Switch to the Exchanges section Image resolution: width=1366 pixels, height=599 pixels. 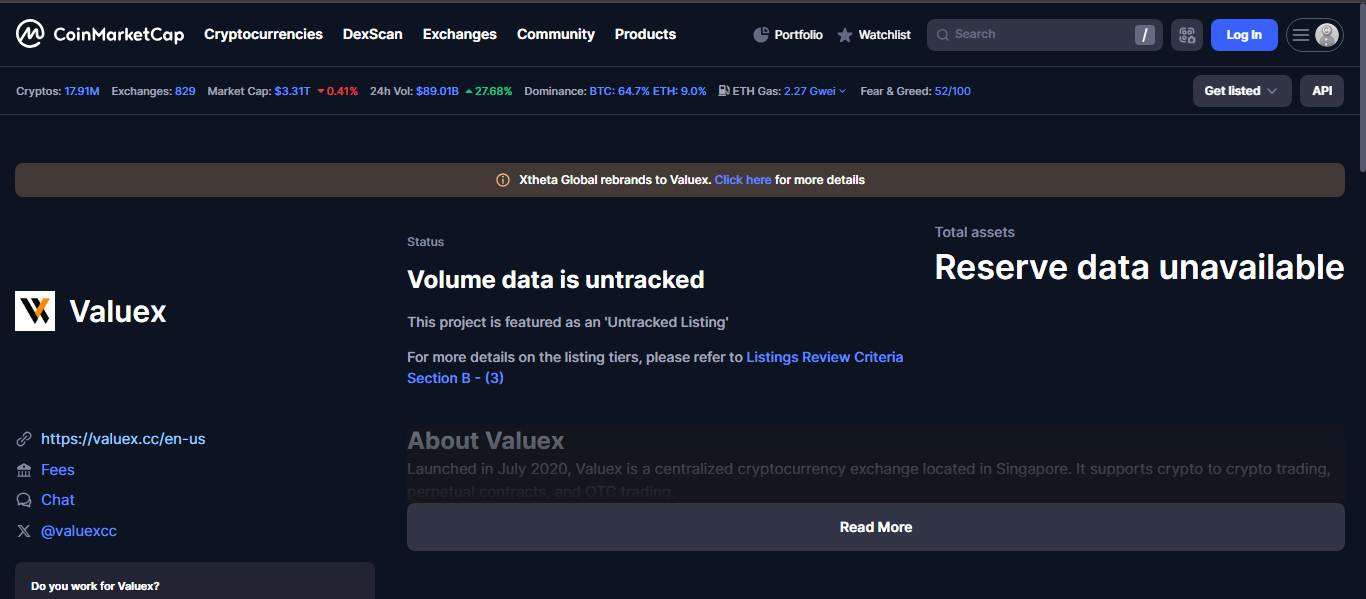click(459, 34)
